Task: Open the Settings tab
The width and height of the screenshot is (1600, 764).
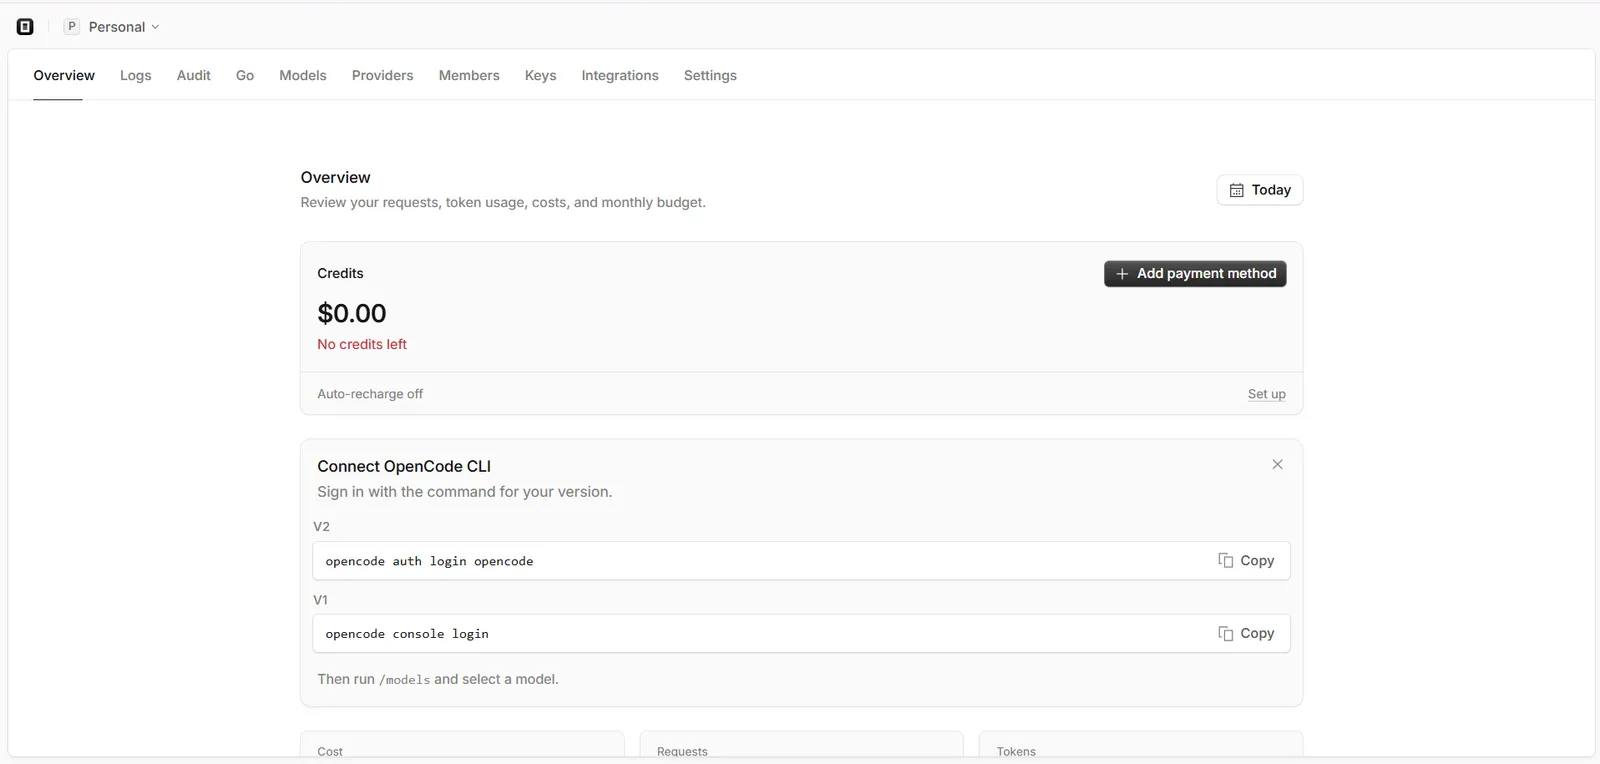Action: (x=710, y=75)
